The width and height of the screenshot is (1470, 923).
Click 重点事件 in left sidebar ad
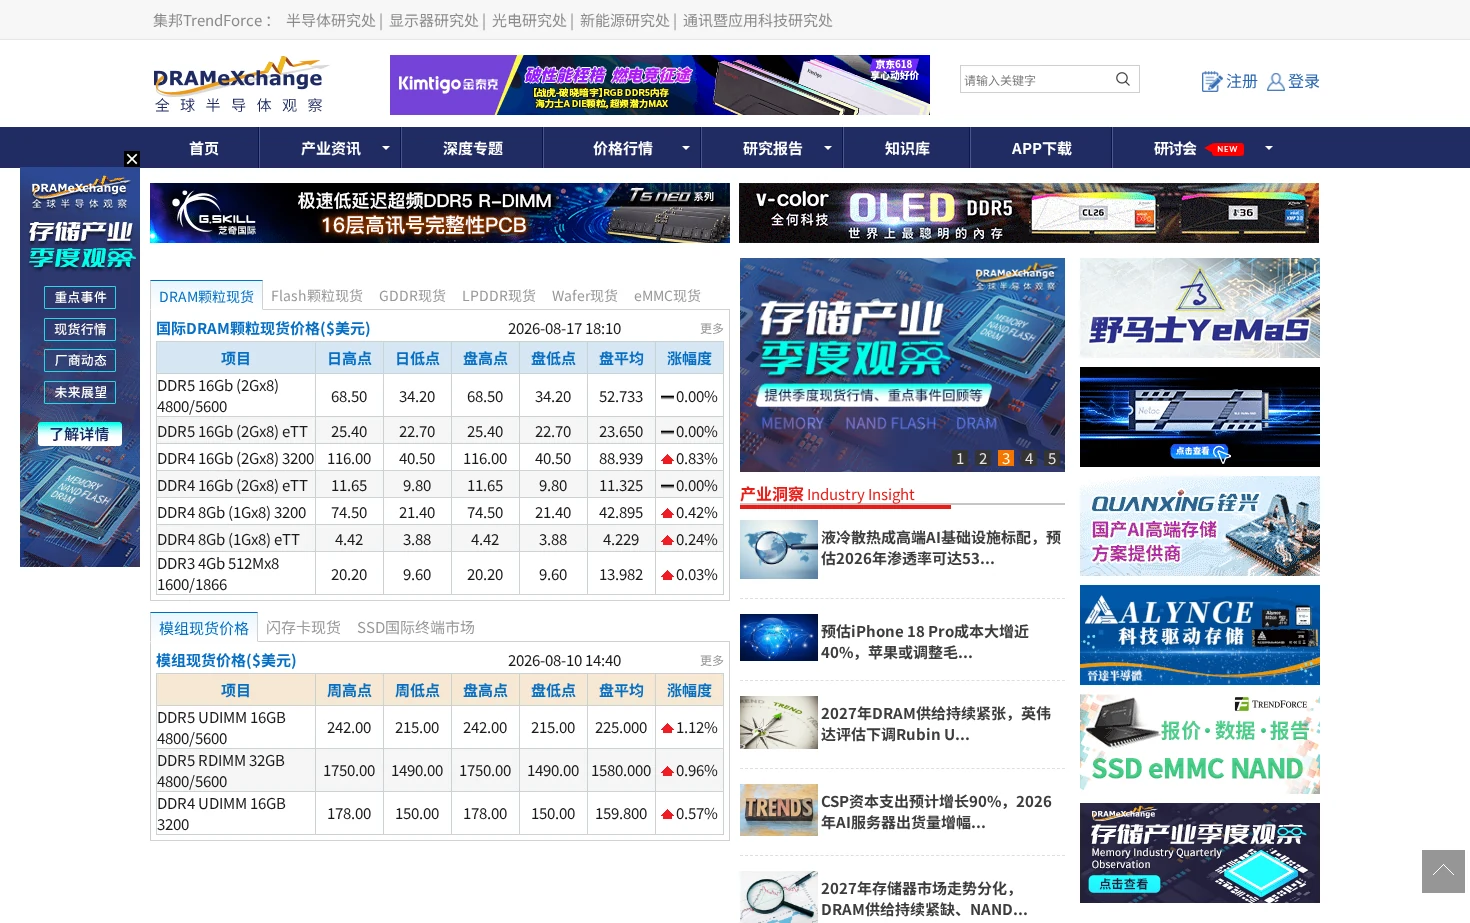click(x=80, y=297)
